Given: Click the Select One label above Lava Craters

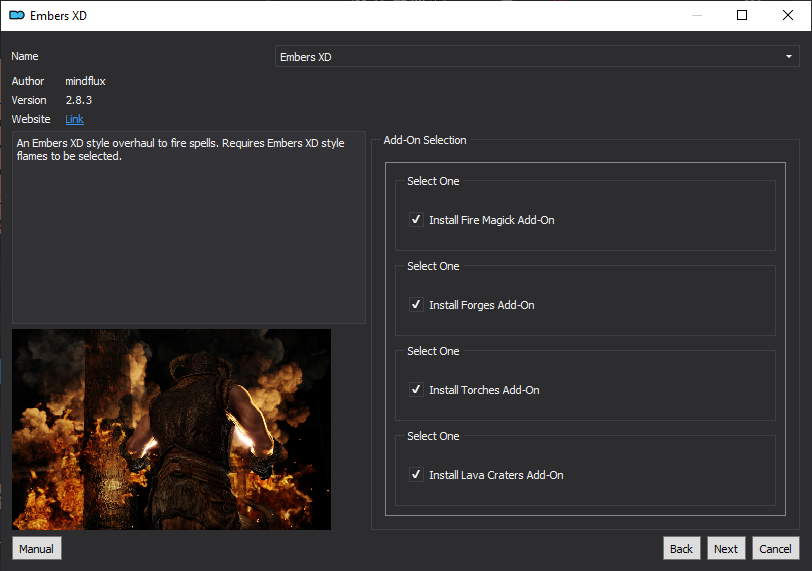Looking at the screenshot, I should 433,436.
